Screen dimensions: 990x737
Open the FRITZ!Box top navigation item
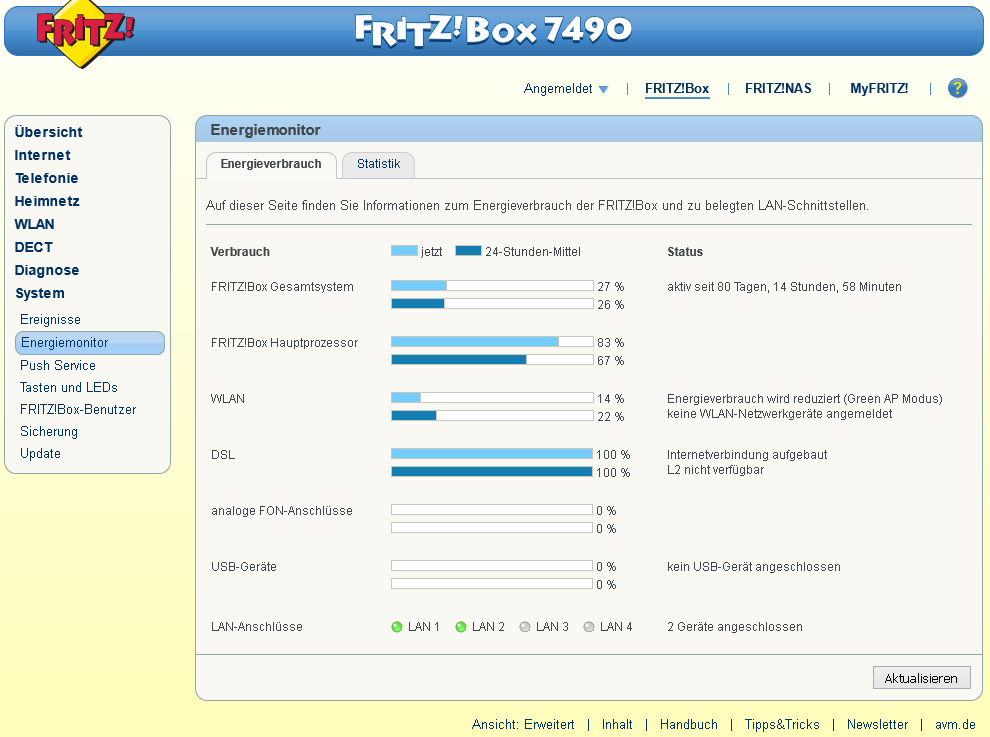[677, 88]
